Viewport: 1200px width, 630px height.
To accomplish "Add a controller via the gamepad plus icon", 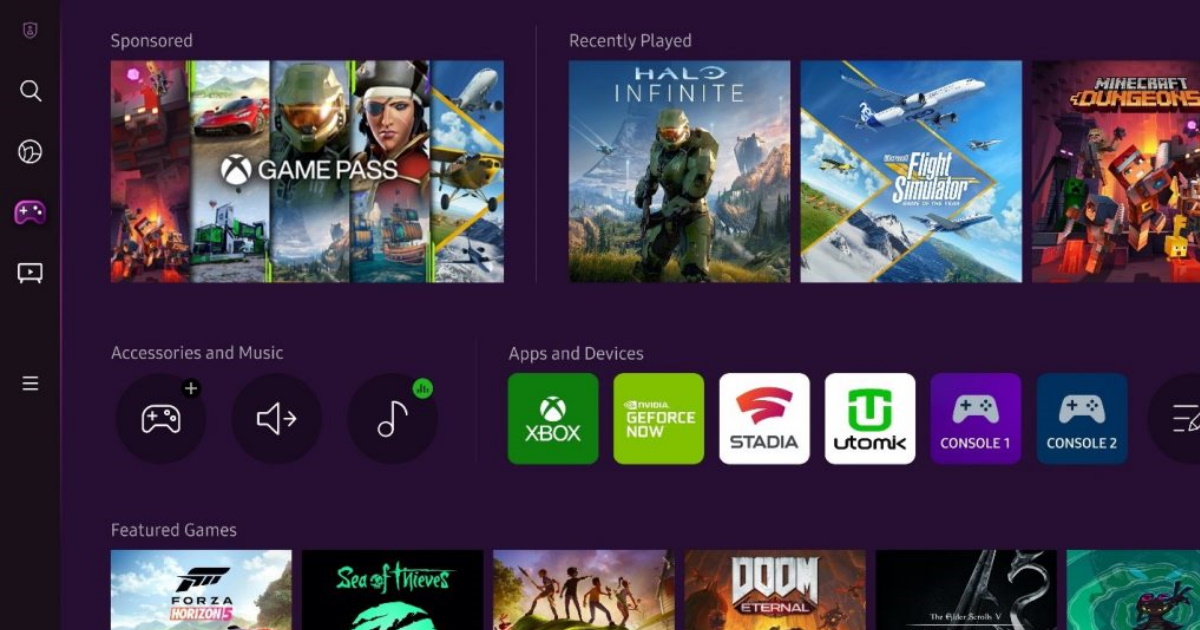I will click(161, 419).
